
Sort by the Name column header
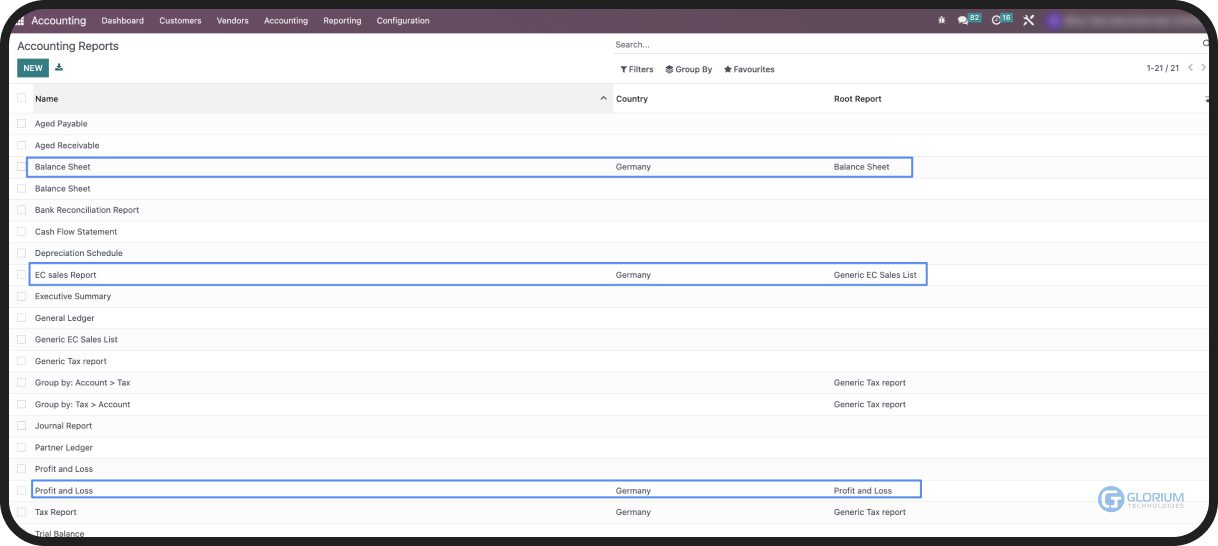click(x=47, y=99)
